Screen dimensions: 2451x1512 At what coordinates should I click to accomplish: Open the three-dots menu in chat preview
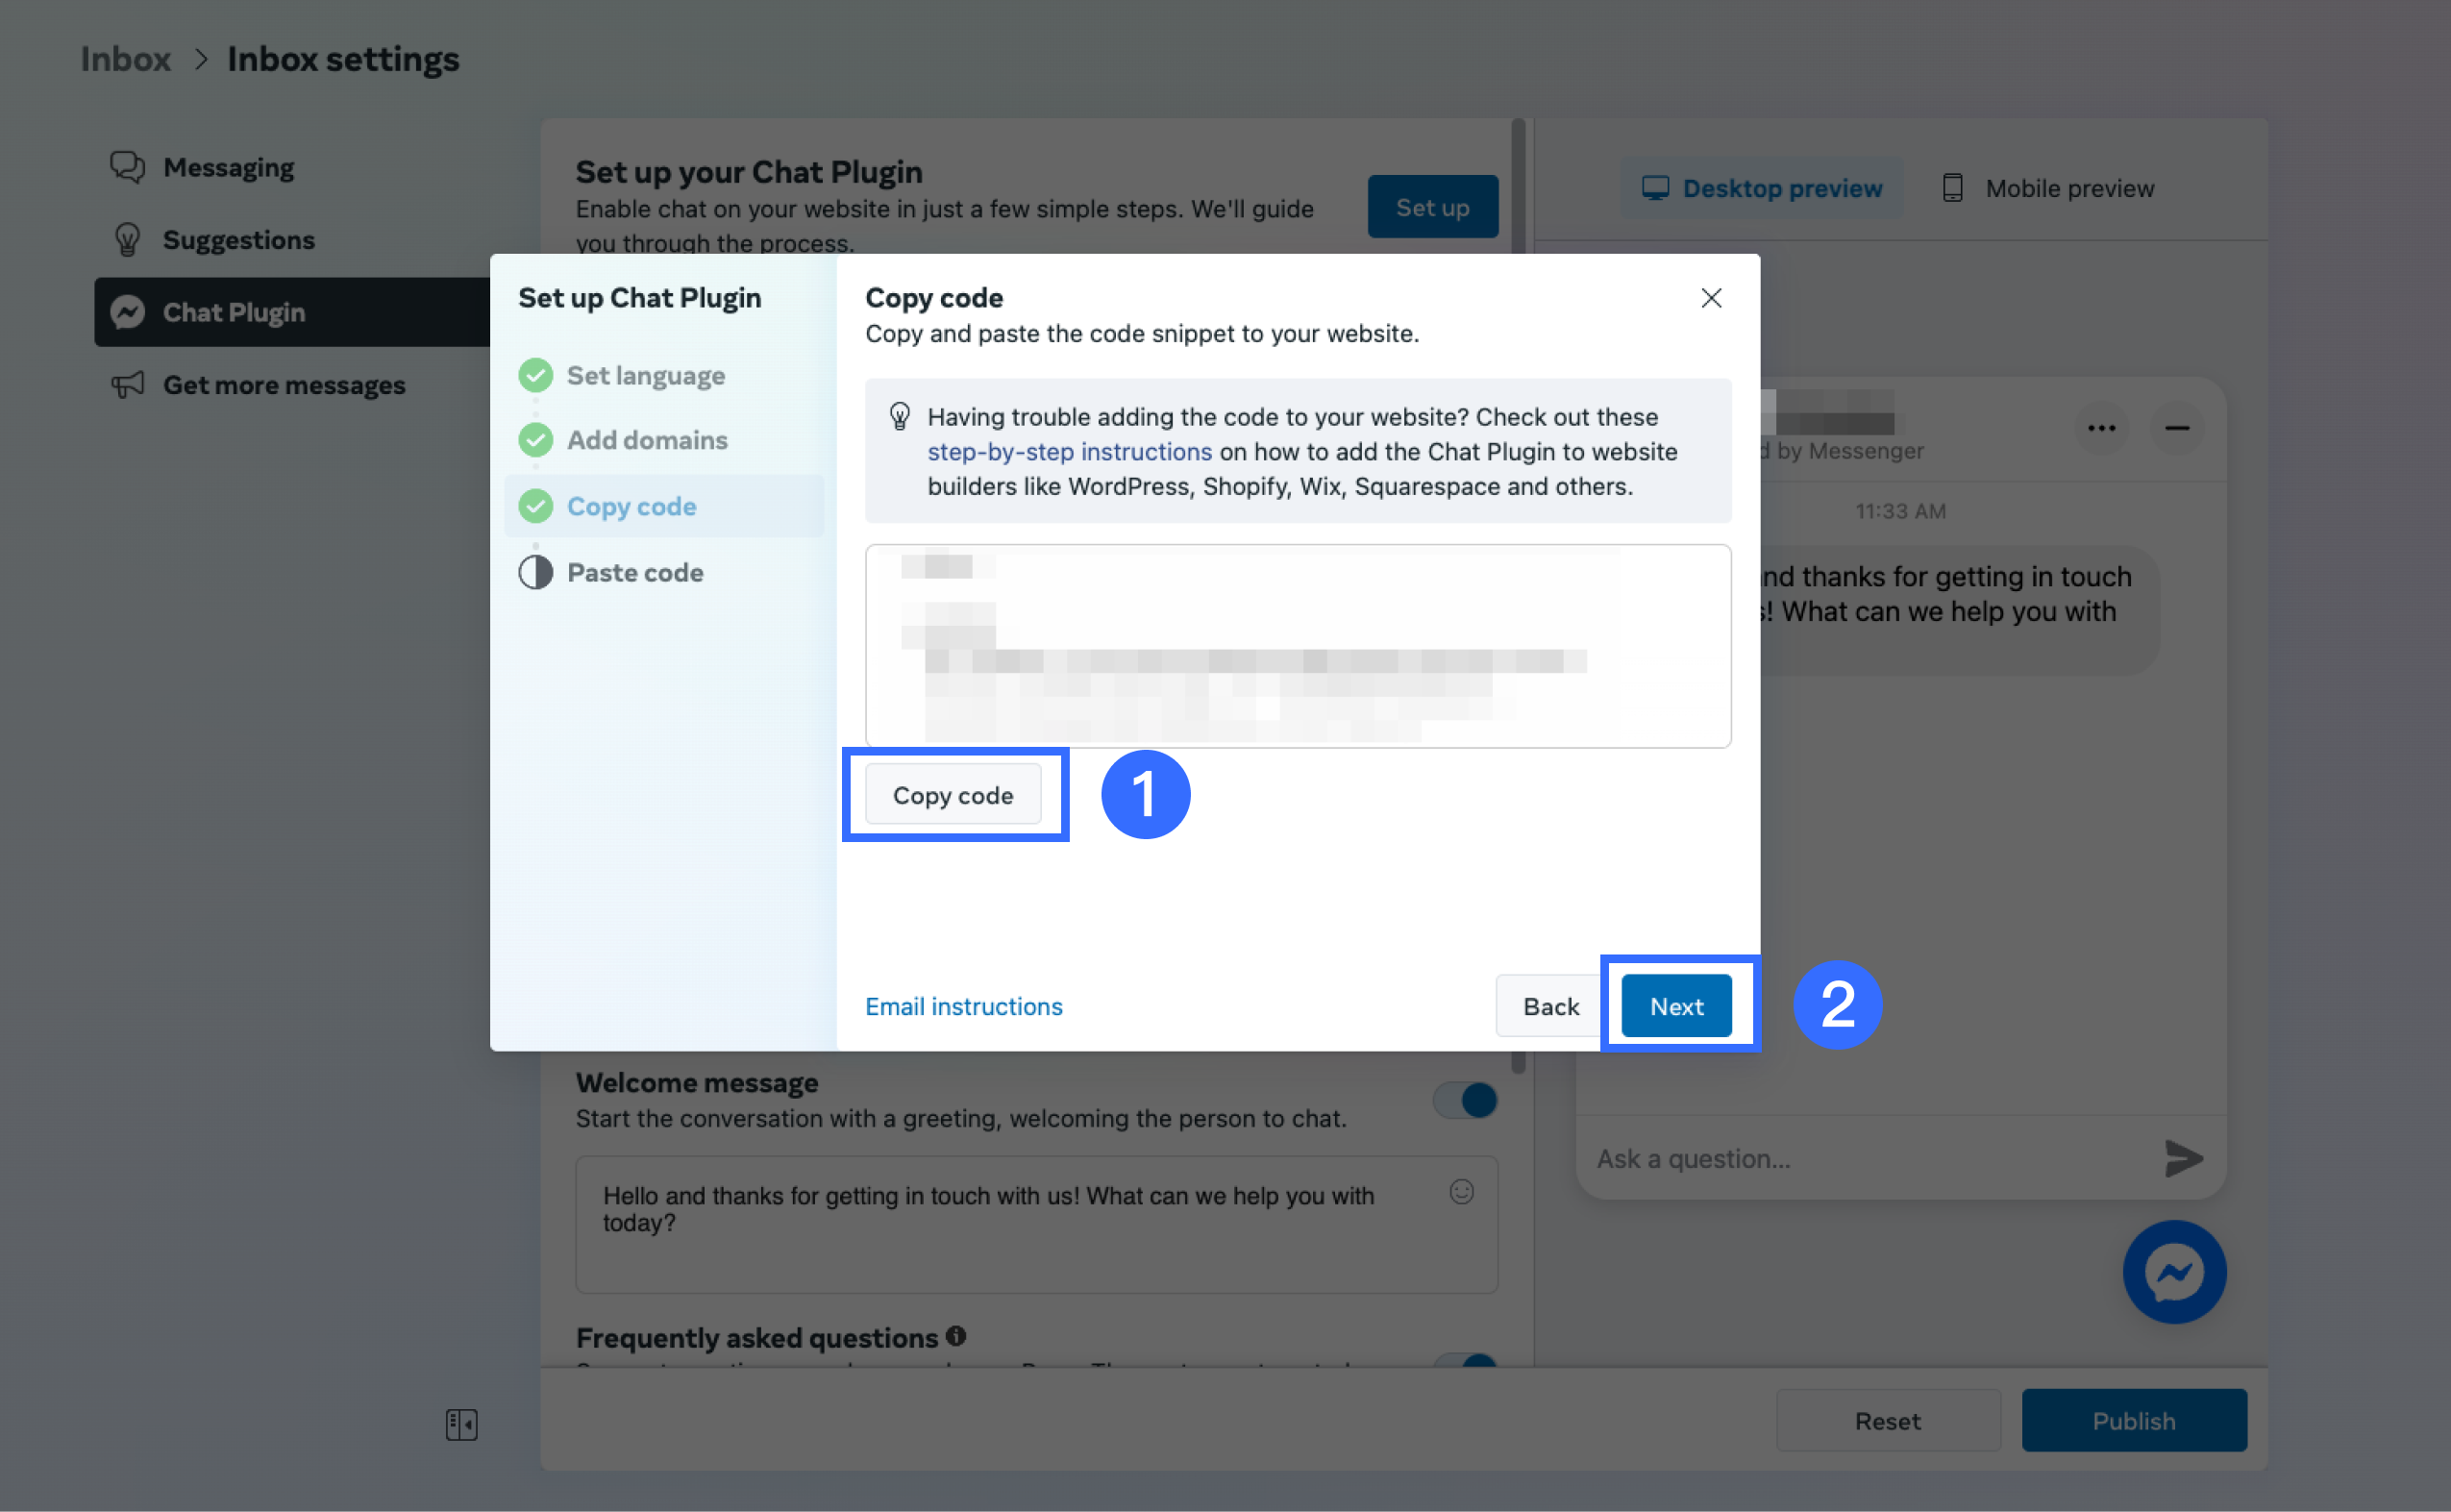(2100, 428)
